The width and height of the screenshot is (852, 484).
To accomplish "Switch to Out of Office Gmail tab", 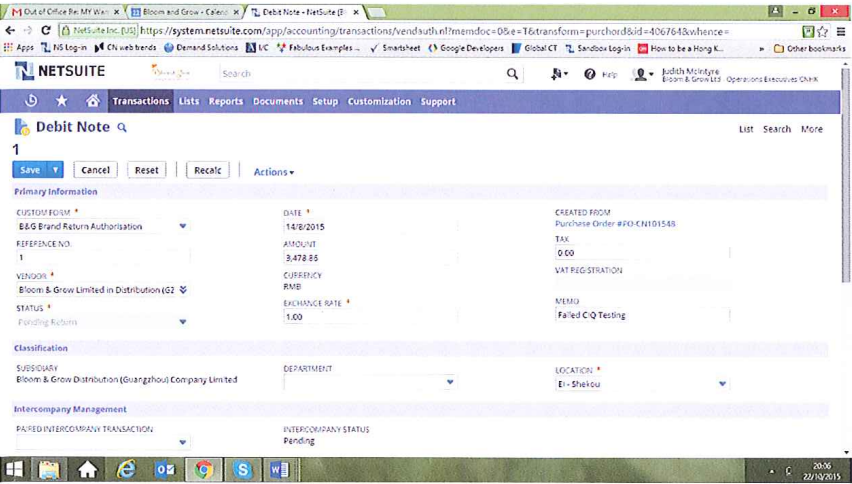I will click(x=64, y=12).
